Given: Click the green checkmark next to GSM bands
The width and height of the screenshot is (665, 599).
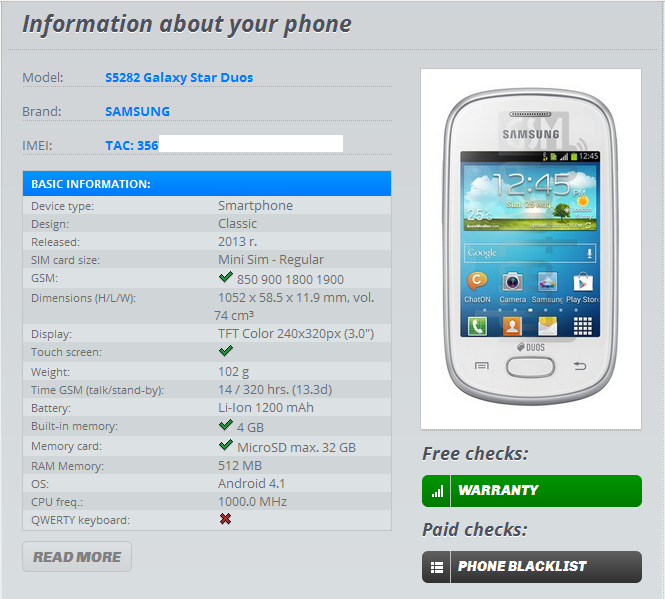Looking at the screenshot, I should click(226, 277).
